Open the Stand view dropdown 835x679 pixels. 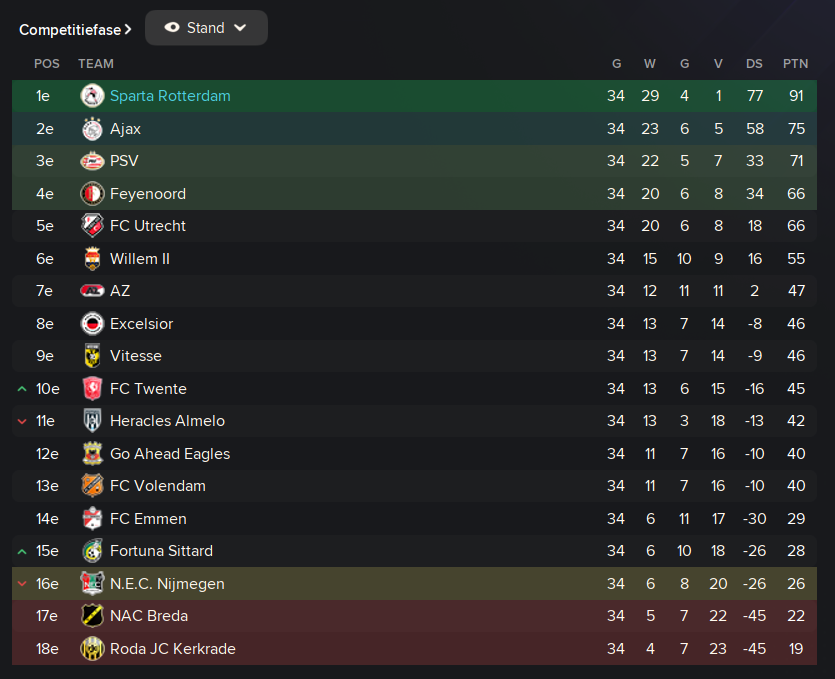click(x=206, y=28)
